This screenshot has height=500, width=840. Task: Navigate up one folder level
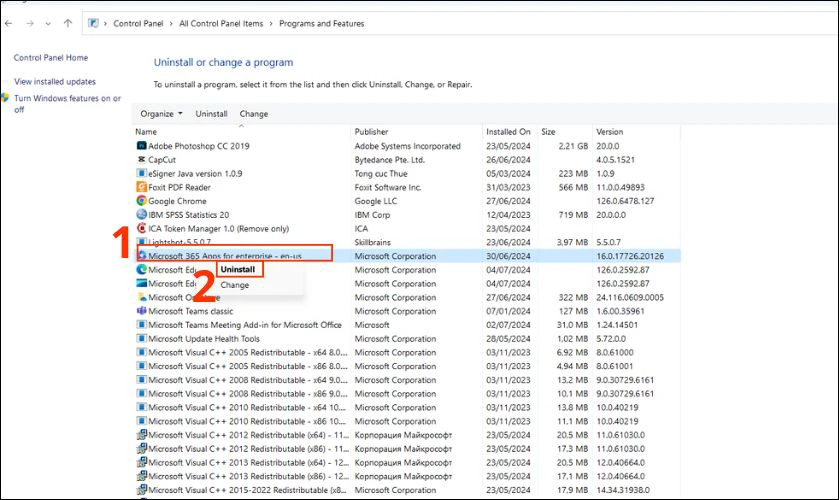67,23
